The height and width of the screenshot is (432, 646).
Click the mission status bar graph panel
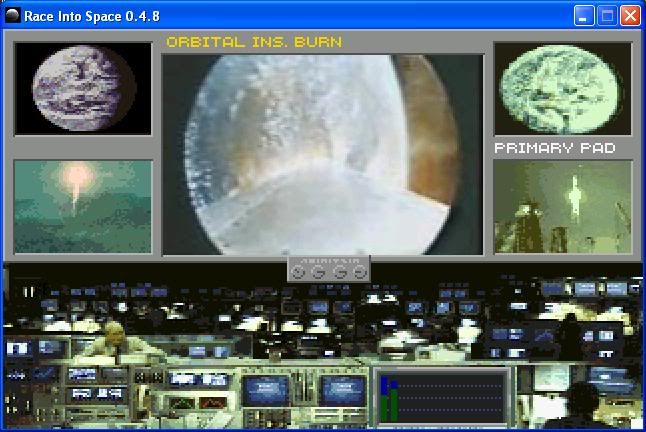[x=442, y=397]
